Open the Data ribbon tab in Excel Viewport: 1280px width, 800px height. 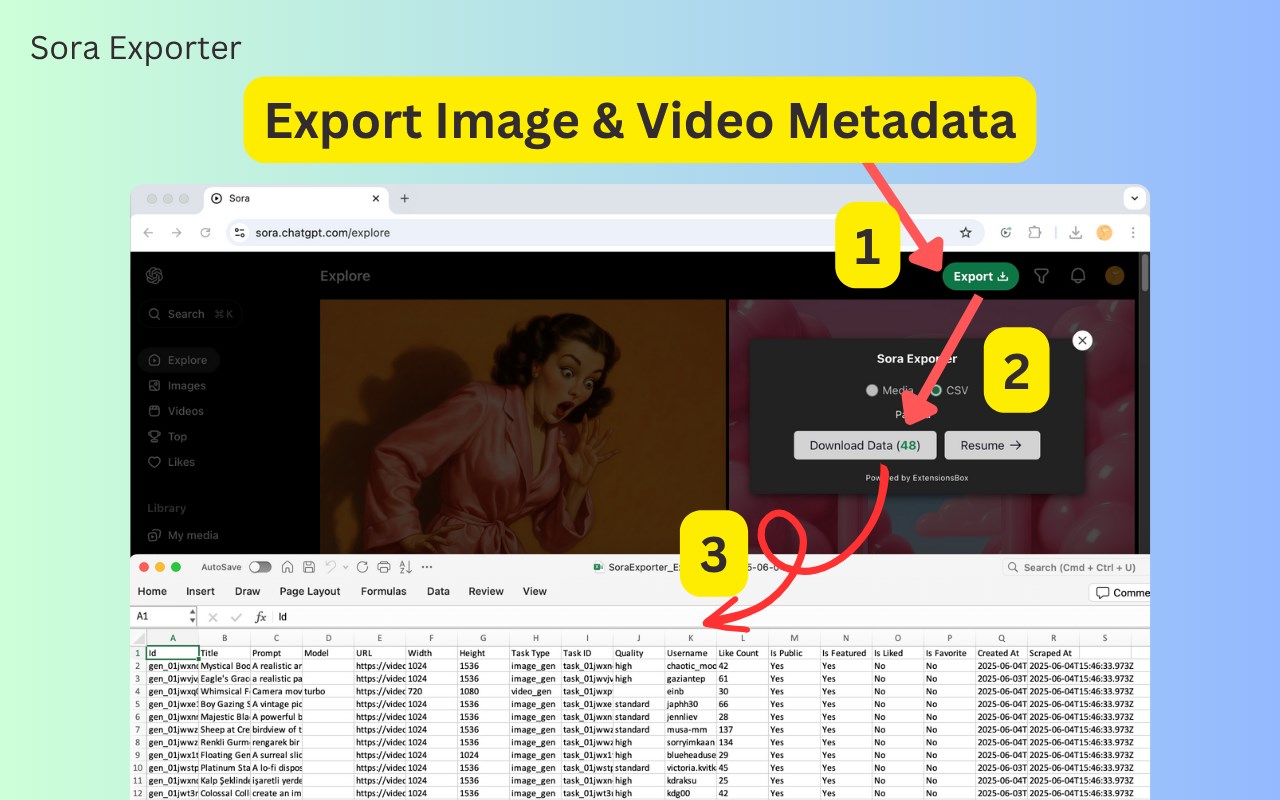(x=438, y=591)
